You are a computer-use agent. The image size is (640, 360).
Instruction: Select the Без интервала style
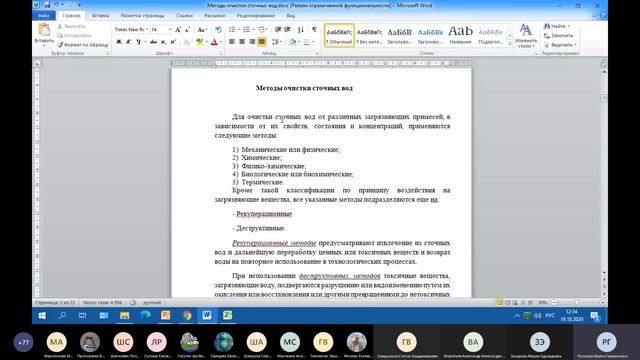(x=369, y=36)
